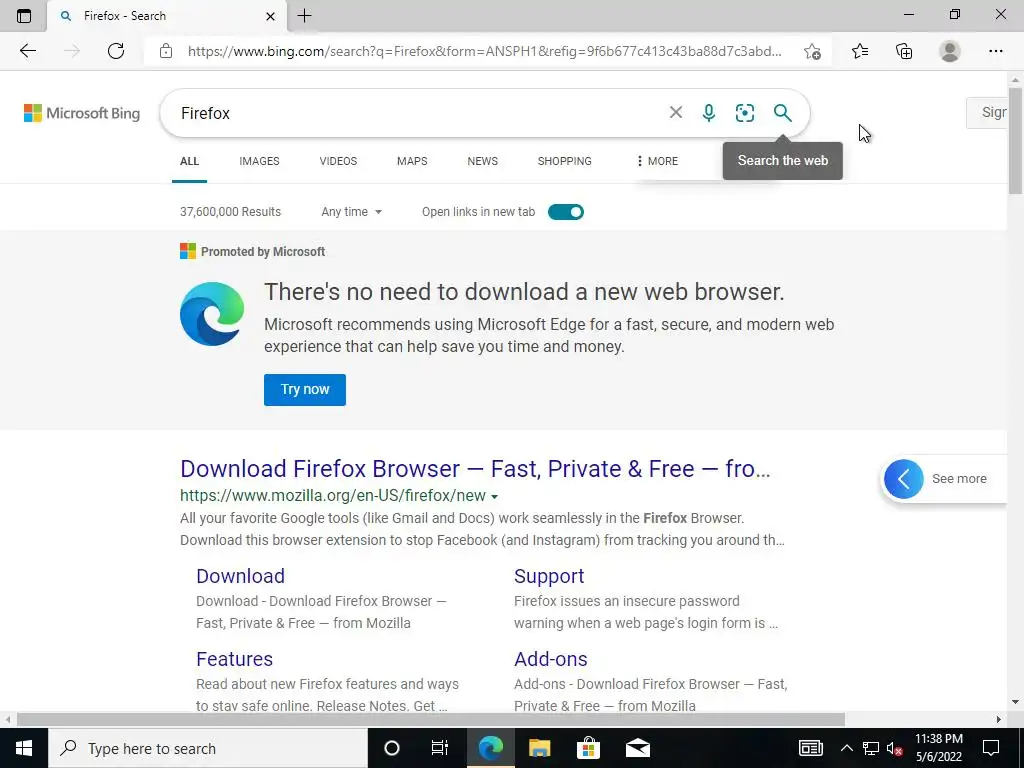The width and height of the screenshot is (1024, 768).
Task: Go to Microsoft Bing home logo
Action: click(x=82, y=113)
